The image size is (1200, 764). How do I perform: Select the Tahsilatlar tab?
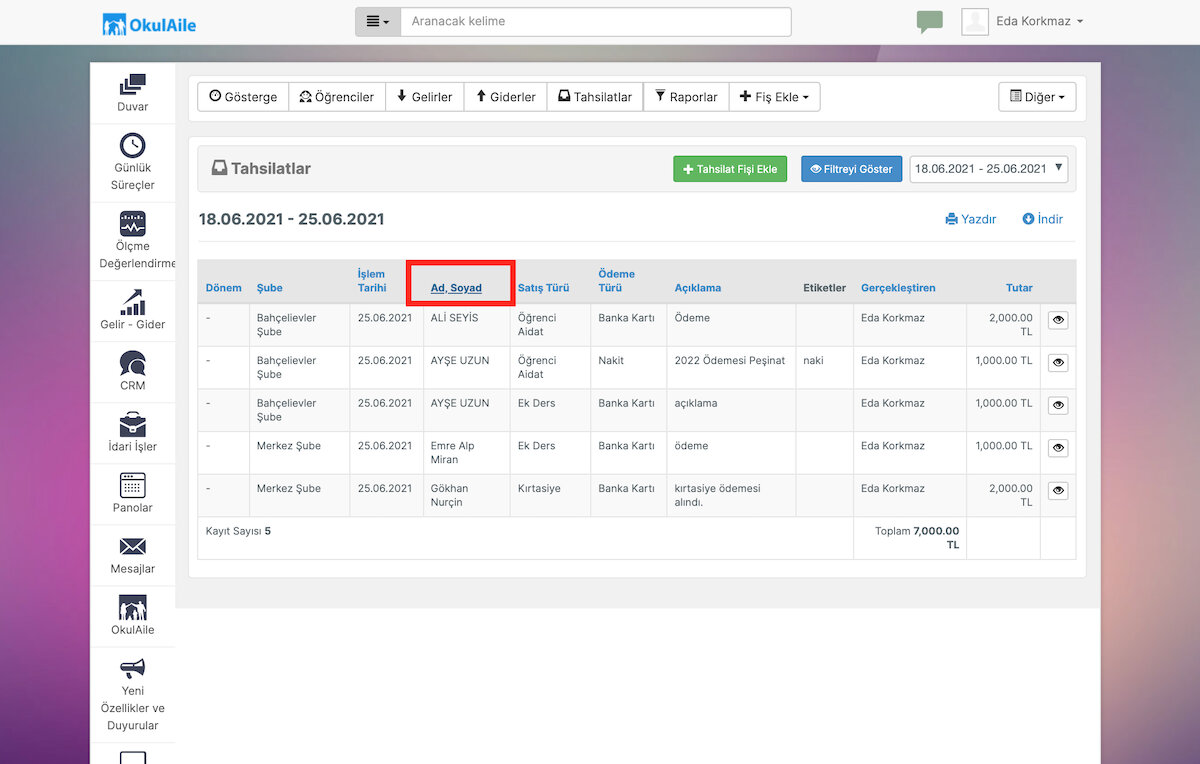(595, 97)
